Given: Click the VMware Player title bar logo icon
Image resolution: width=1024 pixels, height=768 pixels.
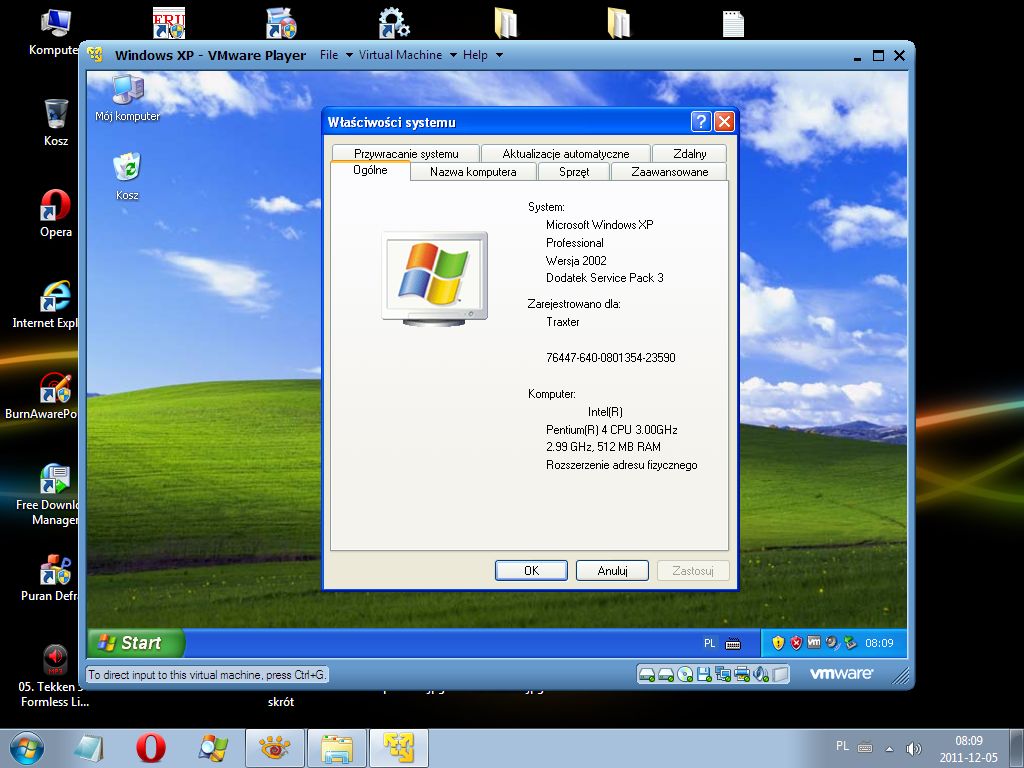Looking at the screenshot, I should coord(95,55).
